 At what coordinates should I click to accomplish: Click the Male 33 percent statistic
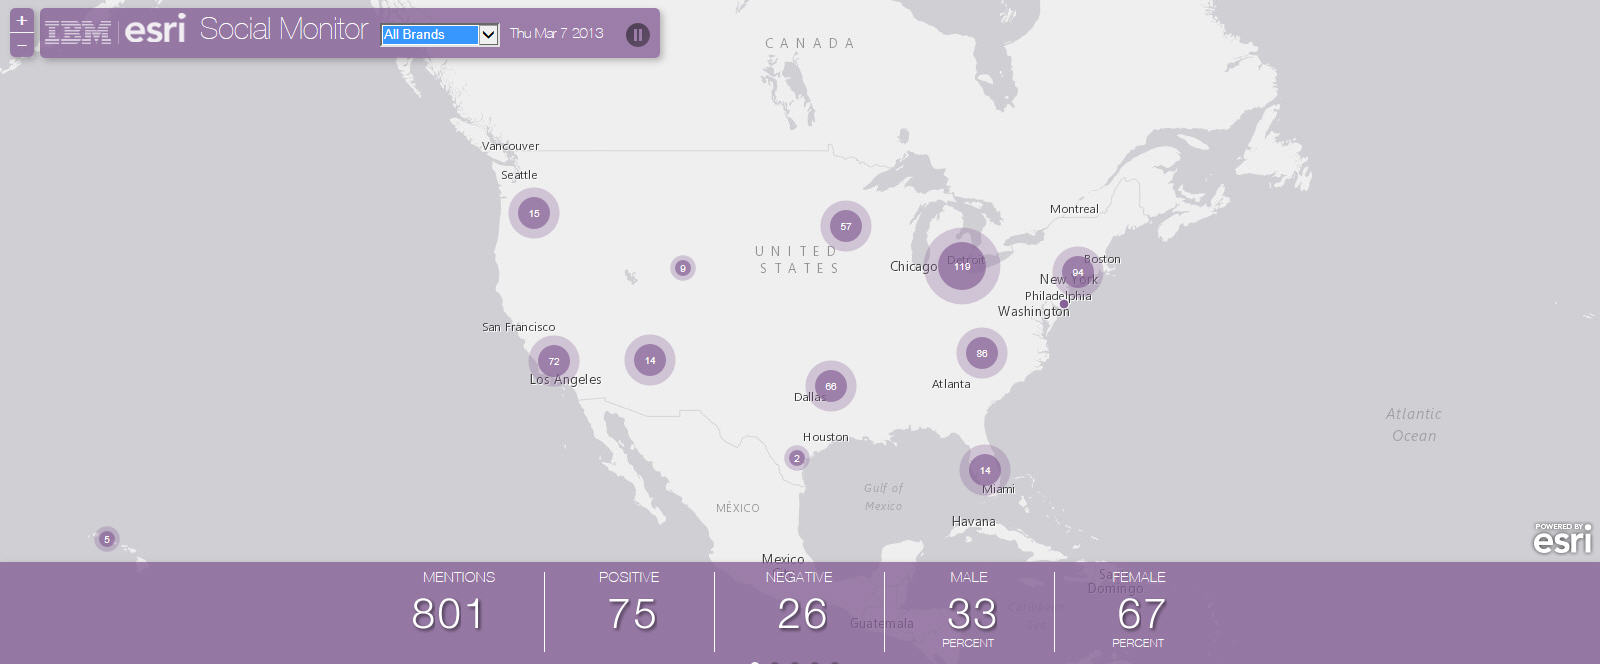pos(969,610)
